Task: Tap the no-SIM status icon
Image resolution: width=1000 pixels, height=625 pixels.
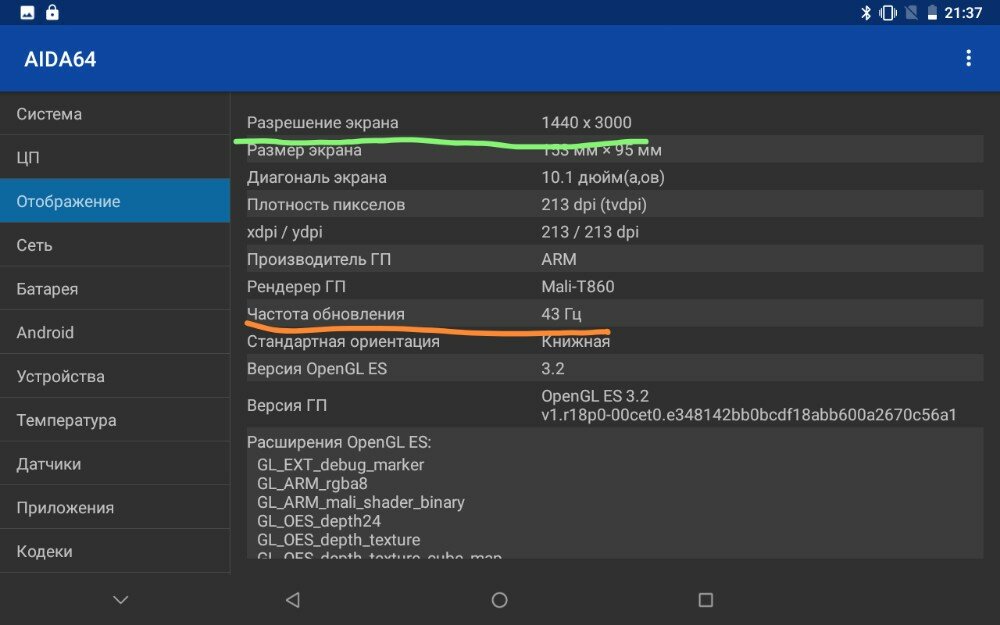Action: pyautogui.click(x=911, y=13)
